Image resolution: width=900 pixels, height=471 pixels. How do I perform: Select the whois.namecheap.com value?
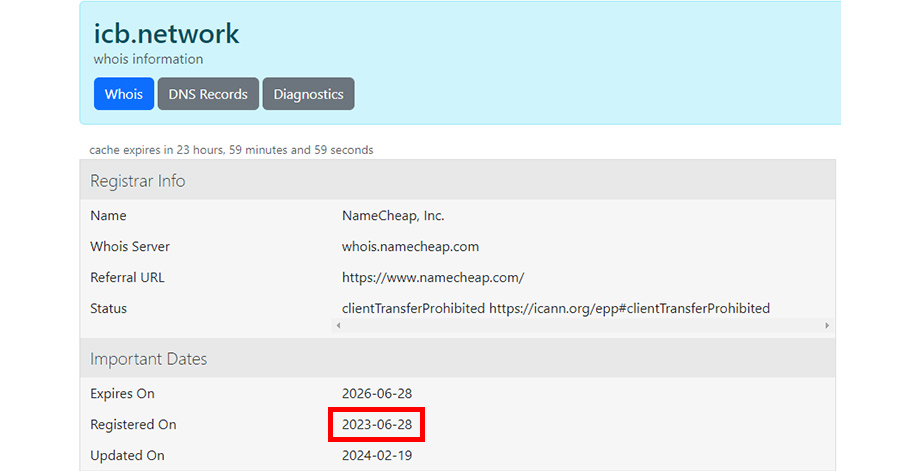(410, 247)
